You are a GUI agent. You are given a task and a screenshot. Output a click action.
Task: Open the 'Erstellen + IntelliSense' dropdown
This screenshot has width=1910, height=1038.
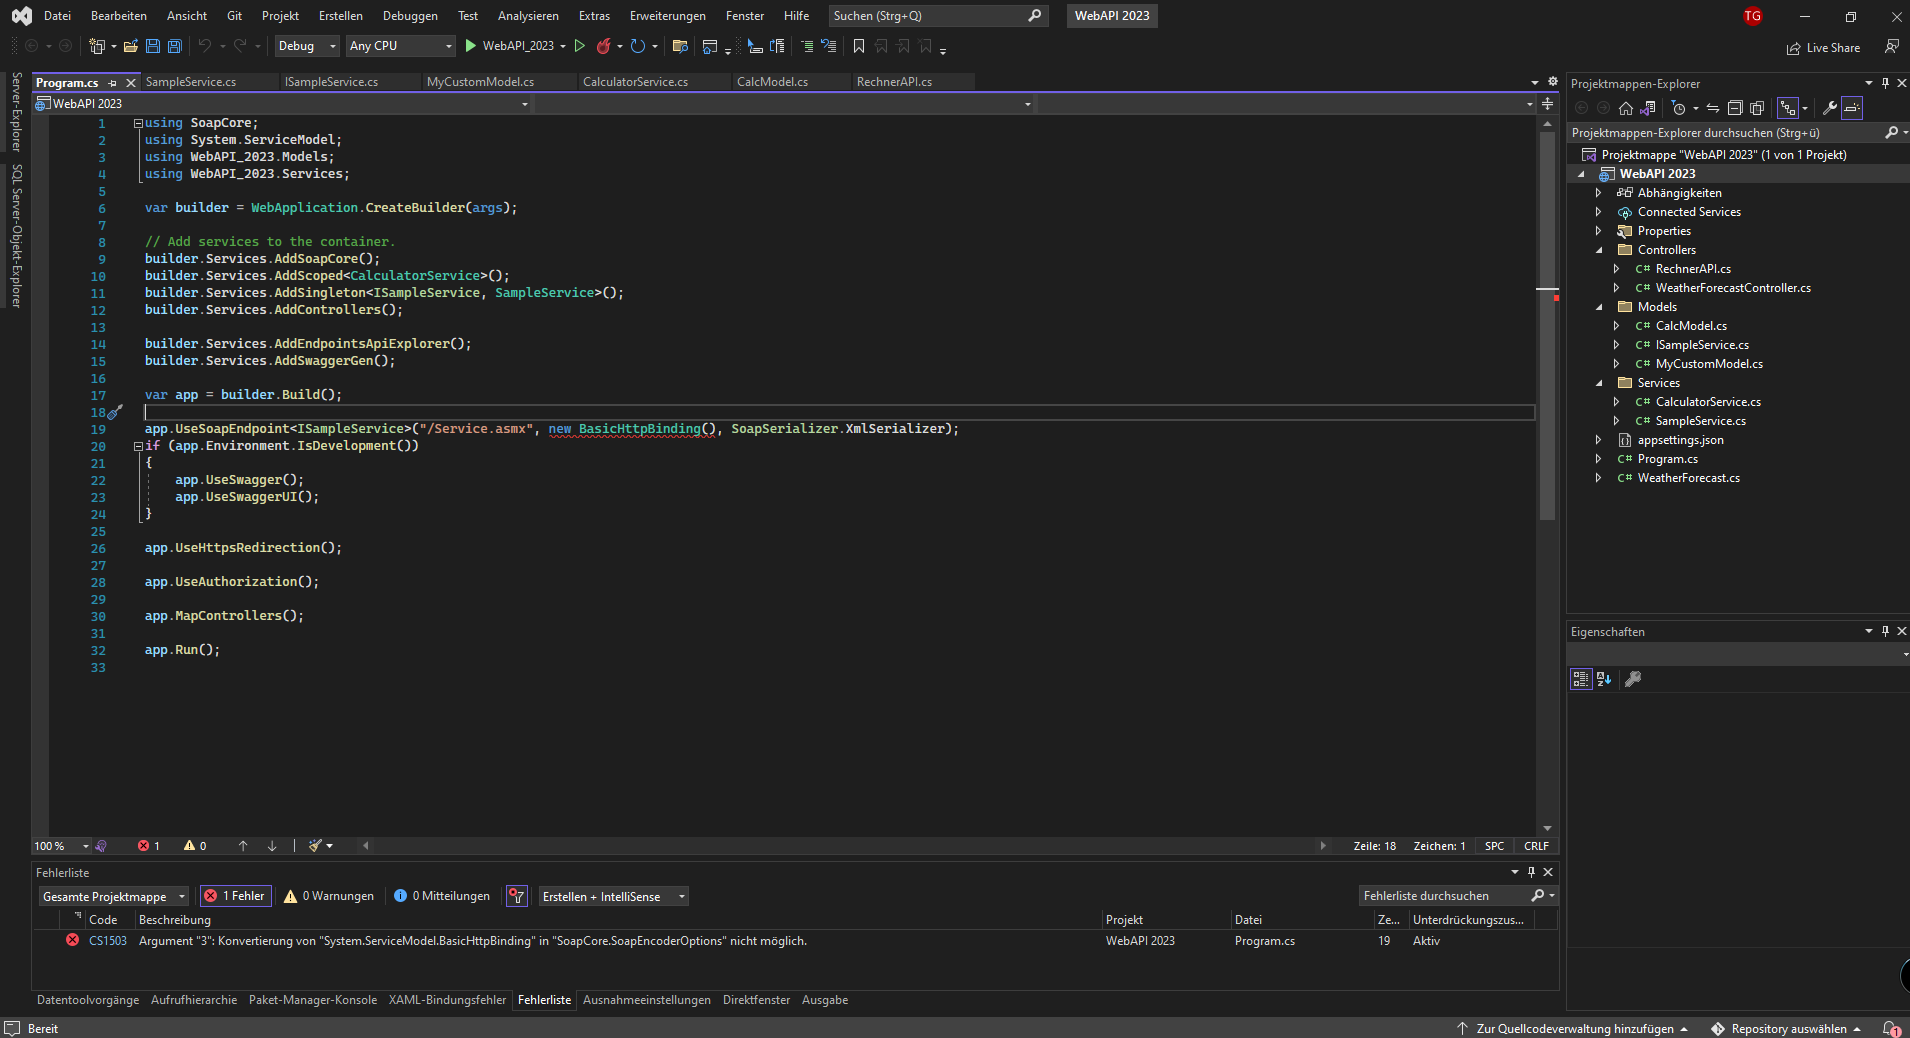[614, 896]
